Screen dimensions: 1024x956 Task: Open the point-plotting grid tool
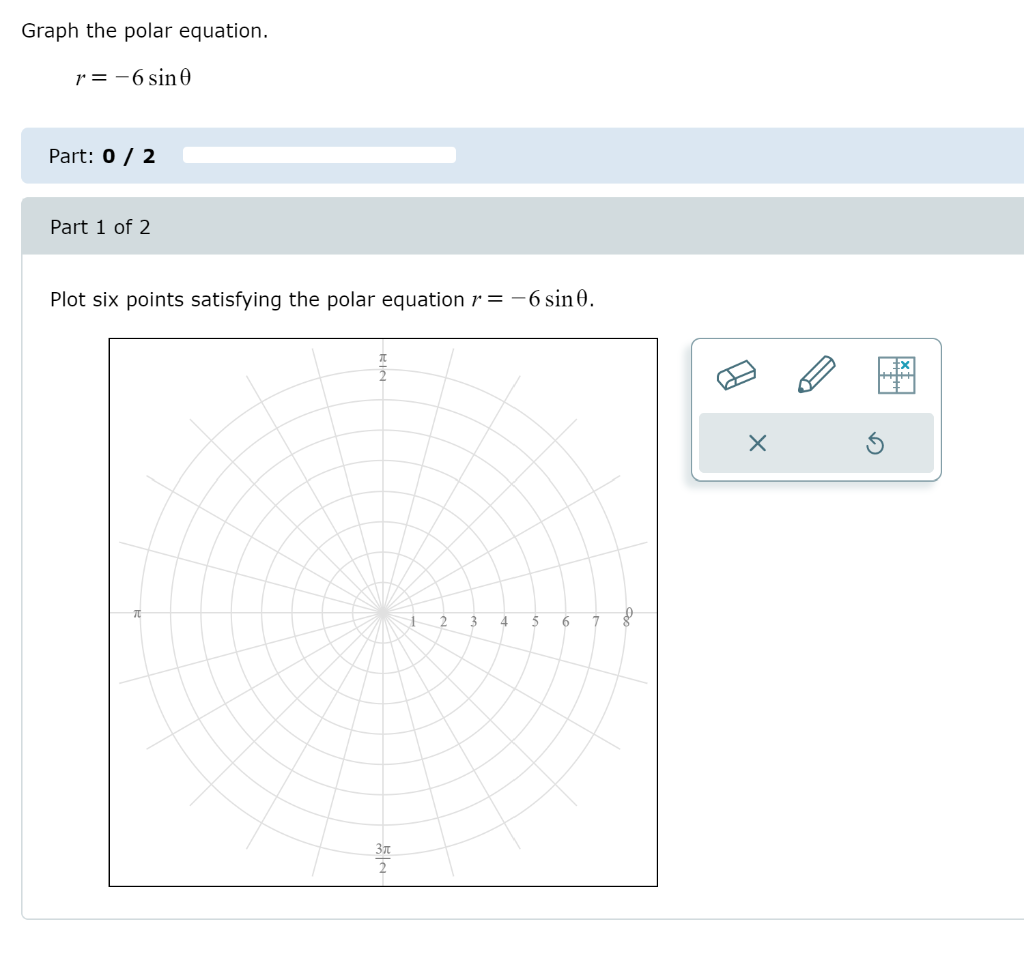click(896, 375)
